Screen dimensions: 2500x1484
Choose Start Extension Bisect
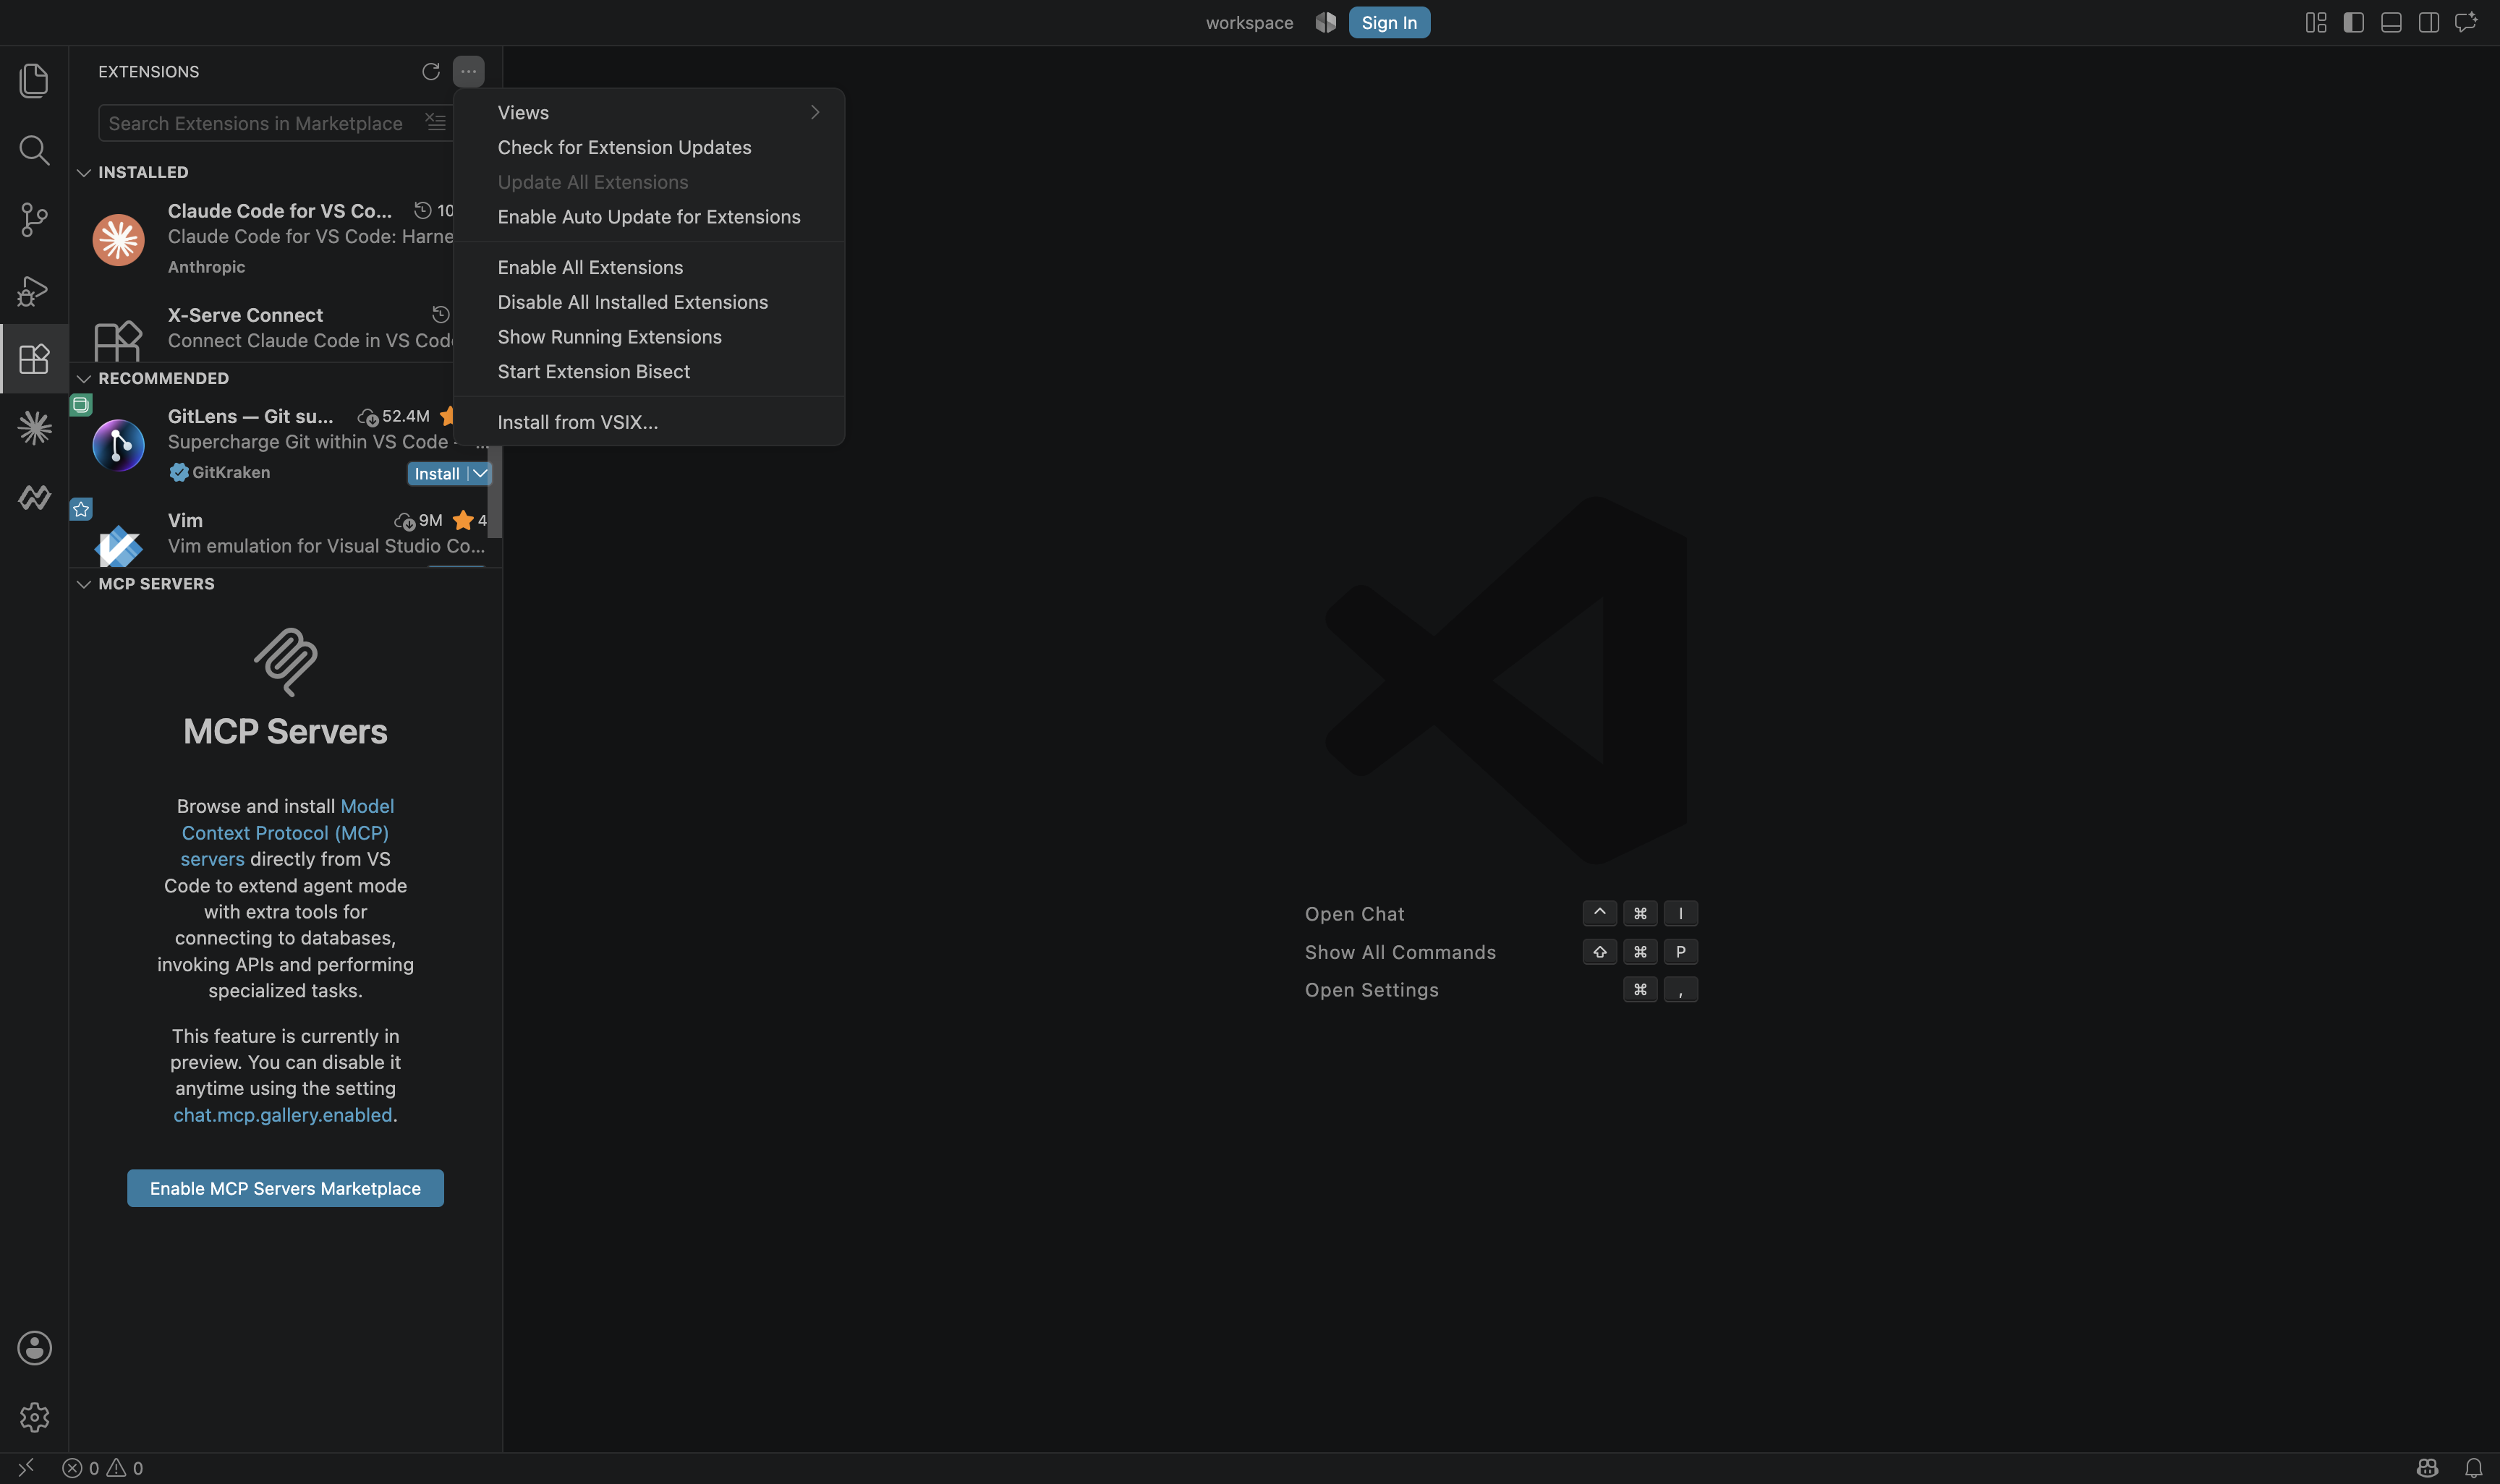coord(649,371)
